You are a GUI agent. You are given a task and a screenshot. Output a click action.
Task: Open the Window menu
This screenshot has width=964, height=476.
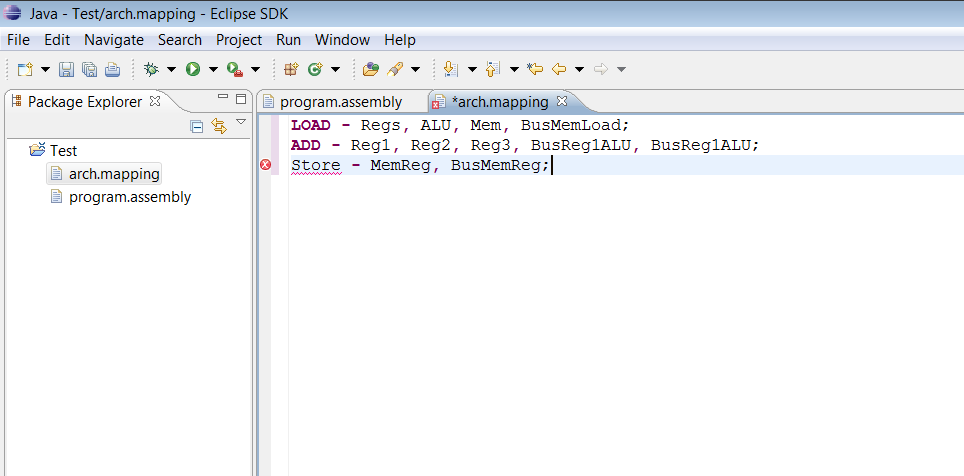click(342, 40)
